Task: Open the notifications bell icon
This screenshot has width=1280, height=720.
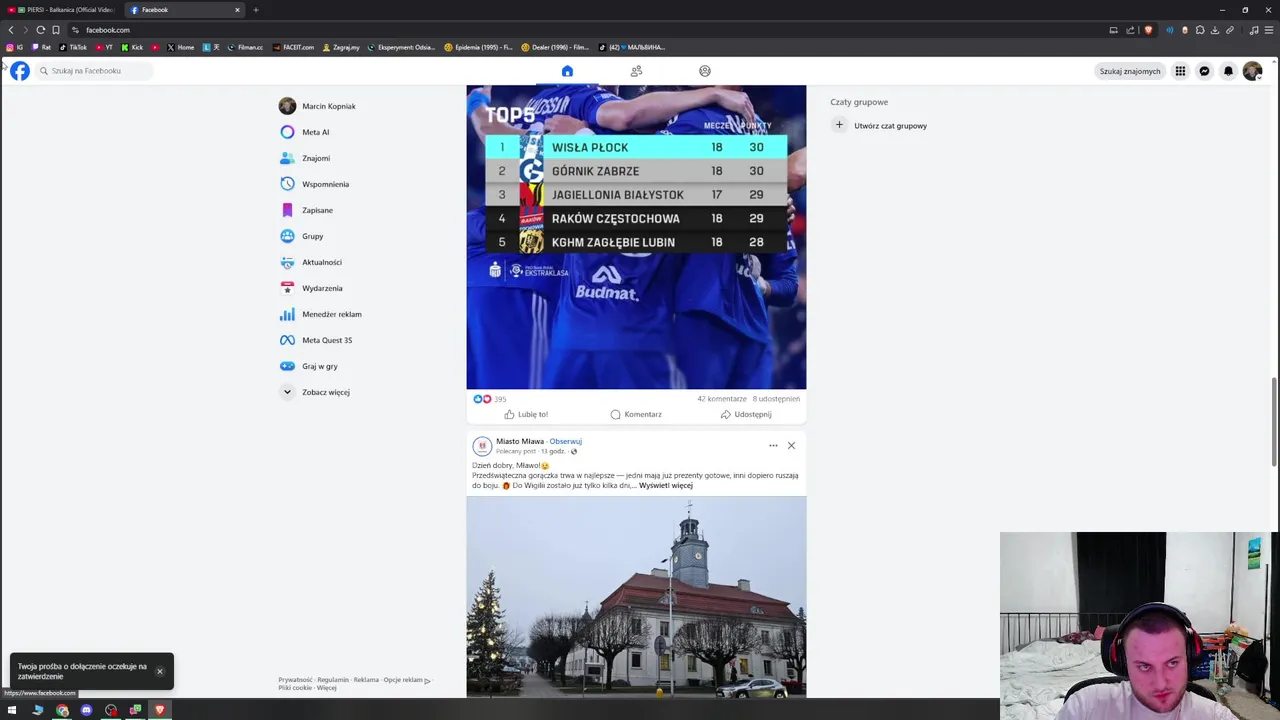Action: click(x=1228, y=71)
